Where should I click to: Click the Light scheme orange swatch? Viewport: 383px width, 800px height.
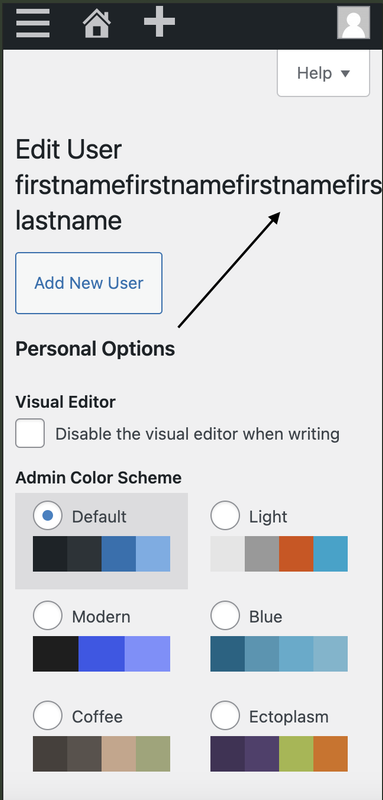[x=296, y=554]
